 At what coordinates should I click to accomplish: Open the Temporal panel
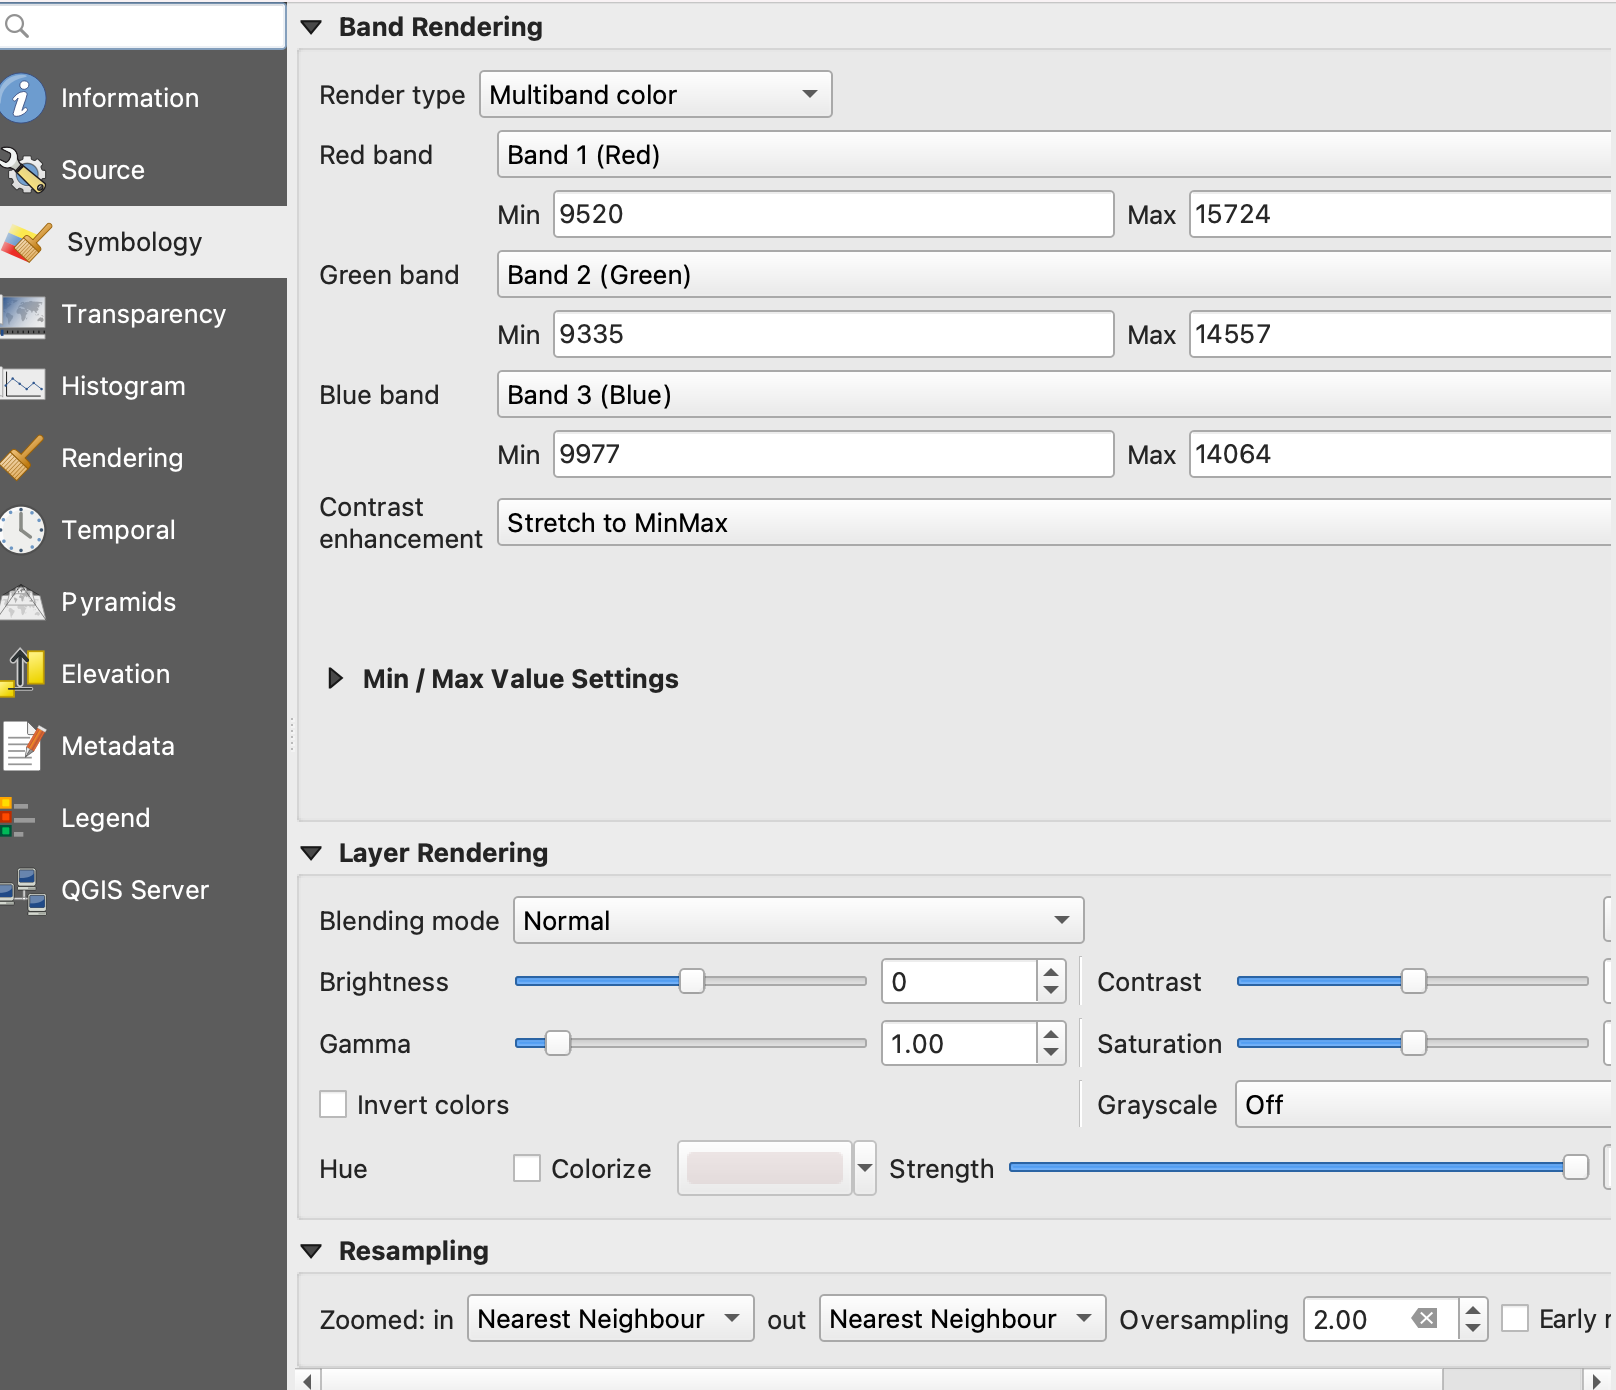(x=118, y=529)
